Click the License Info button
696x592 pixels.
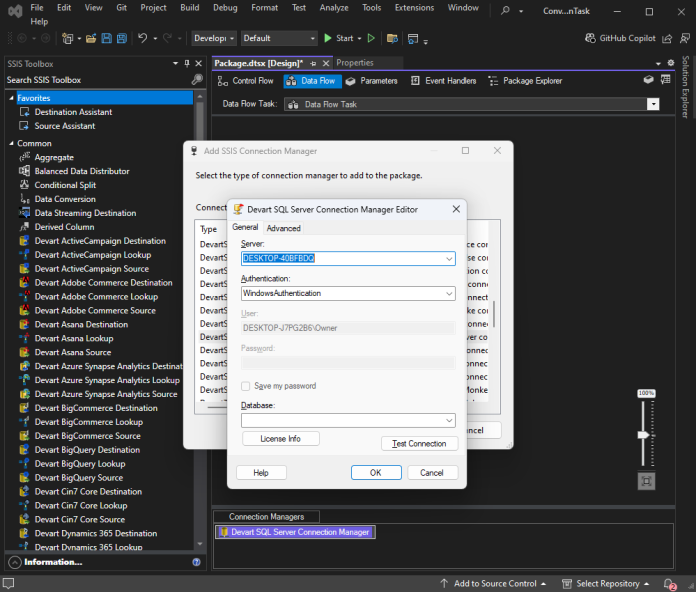point(280,439)
